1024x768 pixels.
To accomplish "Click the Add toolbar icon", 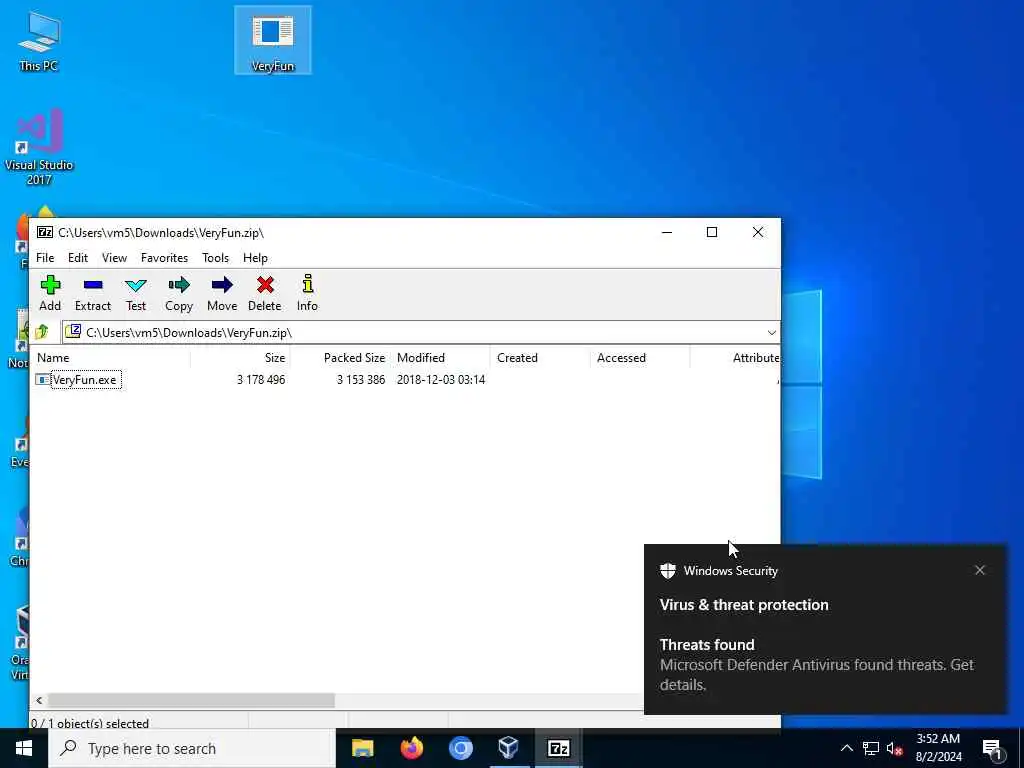I will point(50,293).
